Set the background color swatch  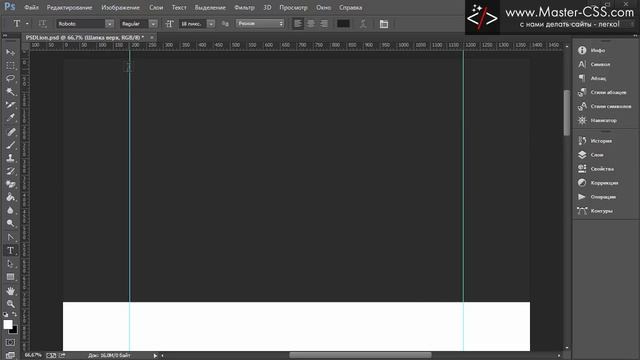(15, 330)
